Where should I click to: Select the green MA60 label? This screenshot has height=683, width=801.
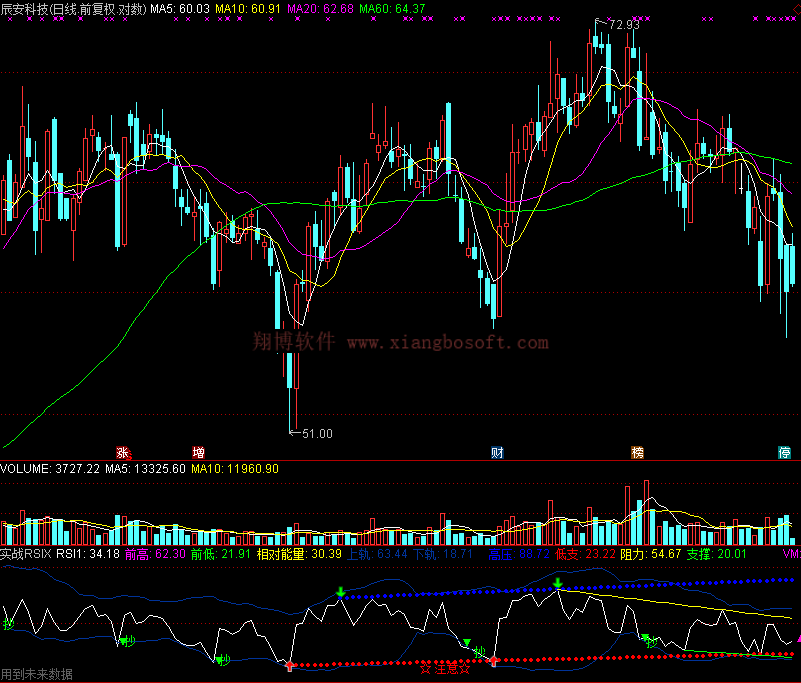coord(392,9)
